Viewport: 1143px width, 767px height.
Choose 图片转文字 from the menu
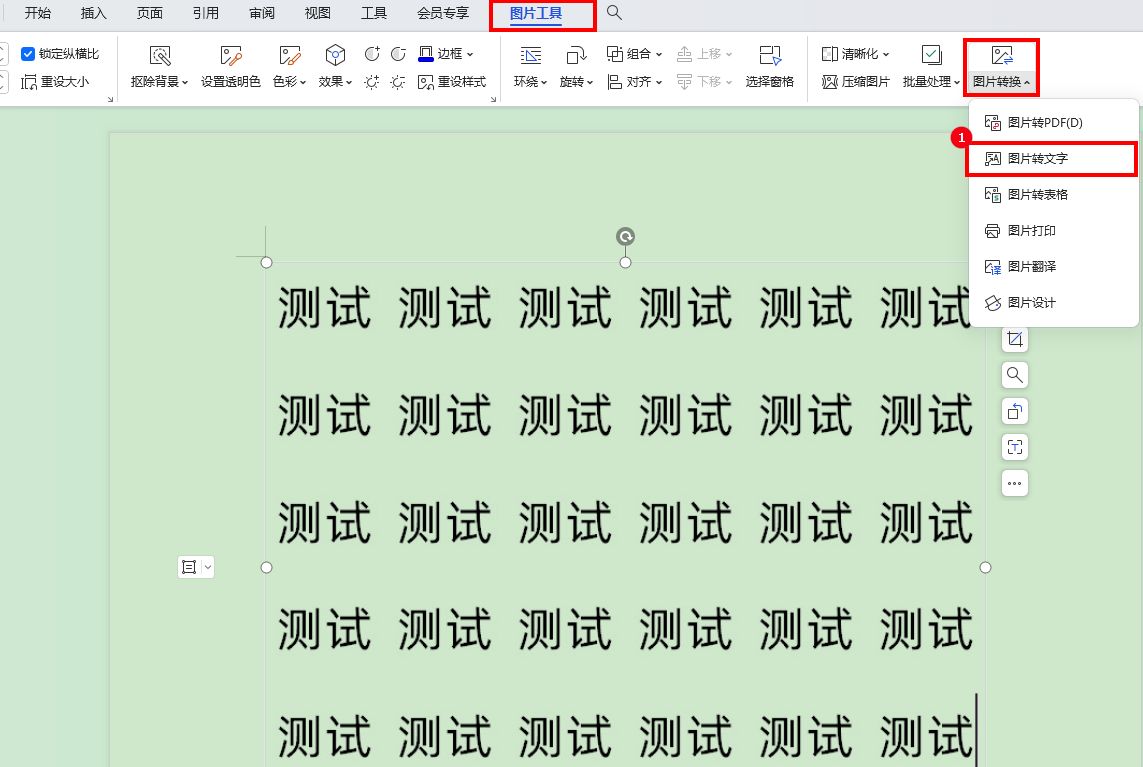pos(1053,158)
